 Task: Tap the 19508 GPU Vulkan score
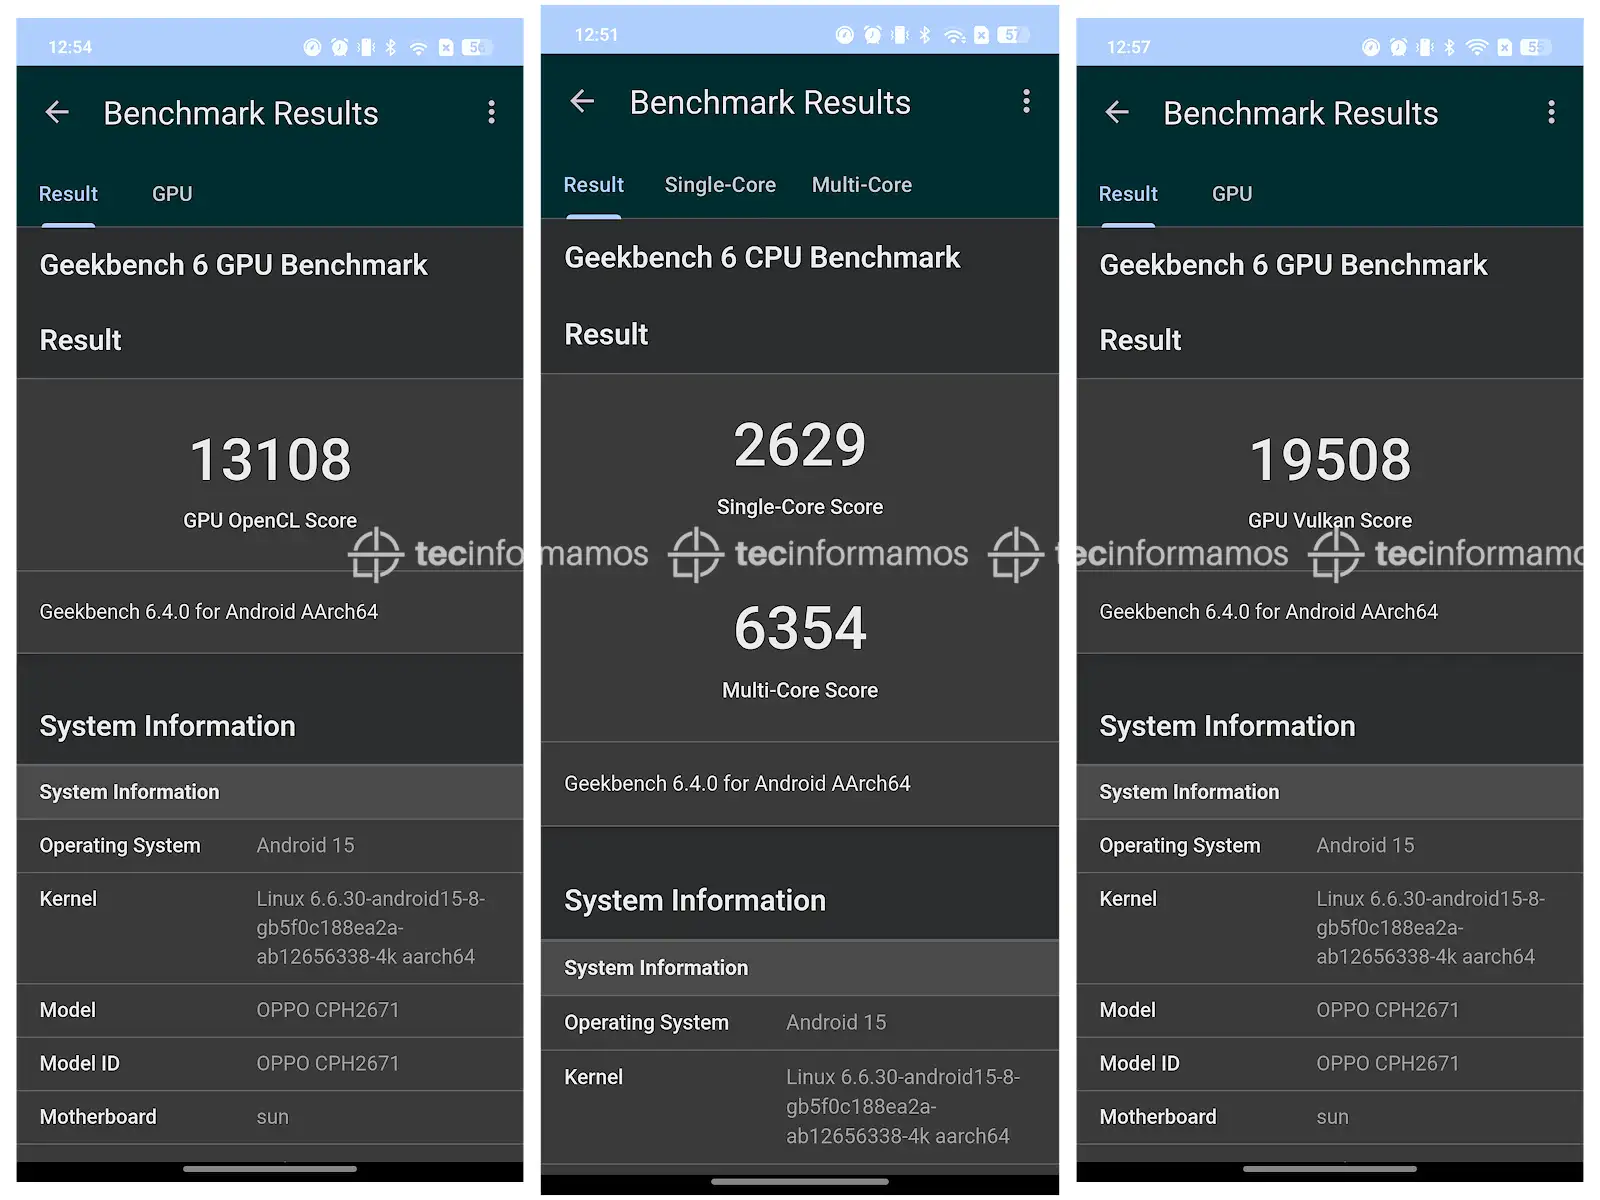click(1329, 460)
